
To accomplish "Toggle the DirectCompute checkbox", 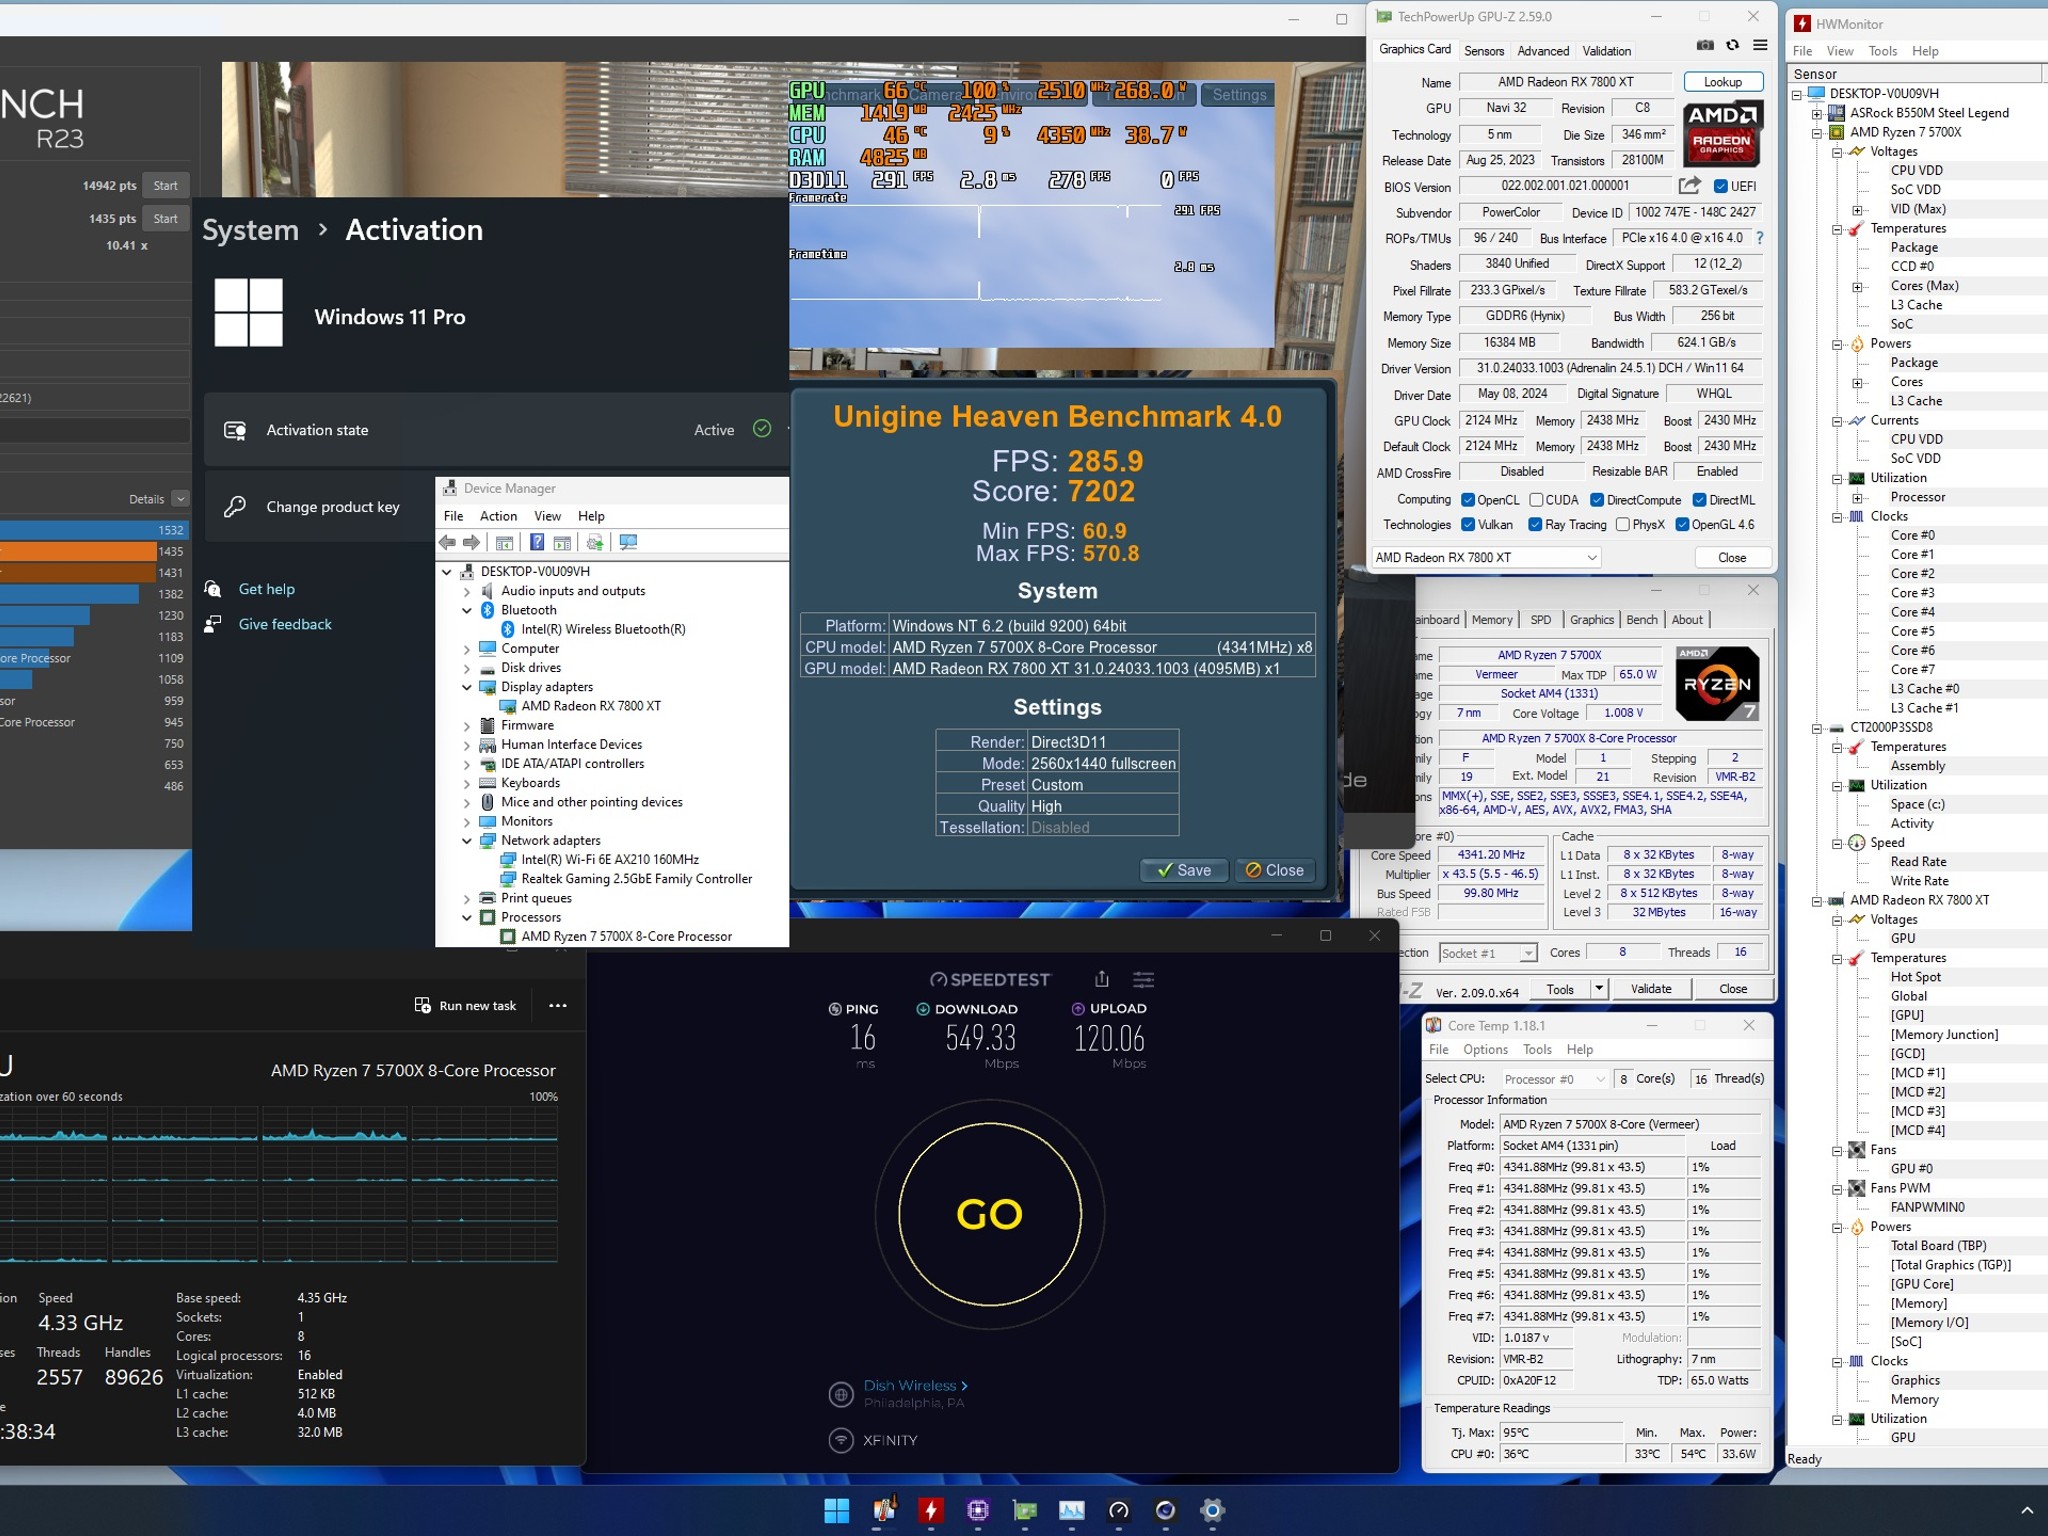I will click(x=1597, y=500).
